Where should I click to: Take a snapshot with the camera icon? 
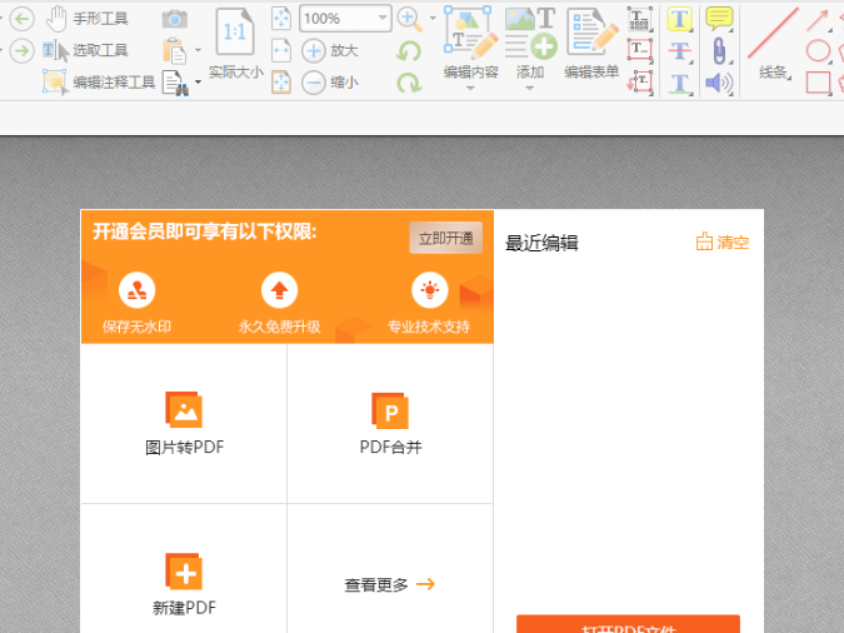(x=174, y=19)
